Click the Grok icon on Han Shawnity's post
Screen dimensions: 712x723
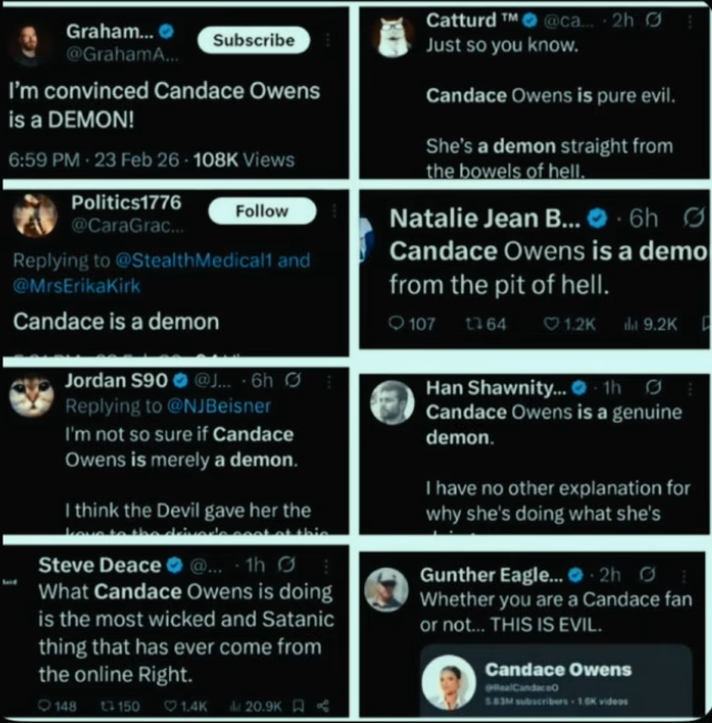[x=655, y=387]
